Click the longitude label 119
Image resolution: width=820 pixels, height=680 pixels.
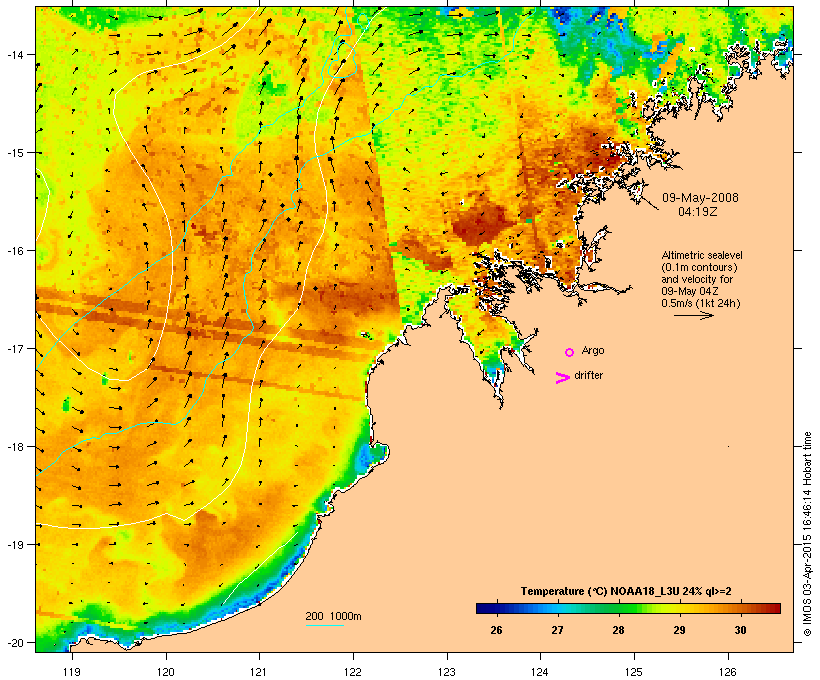pyautogui.click(x=72, y=672)
